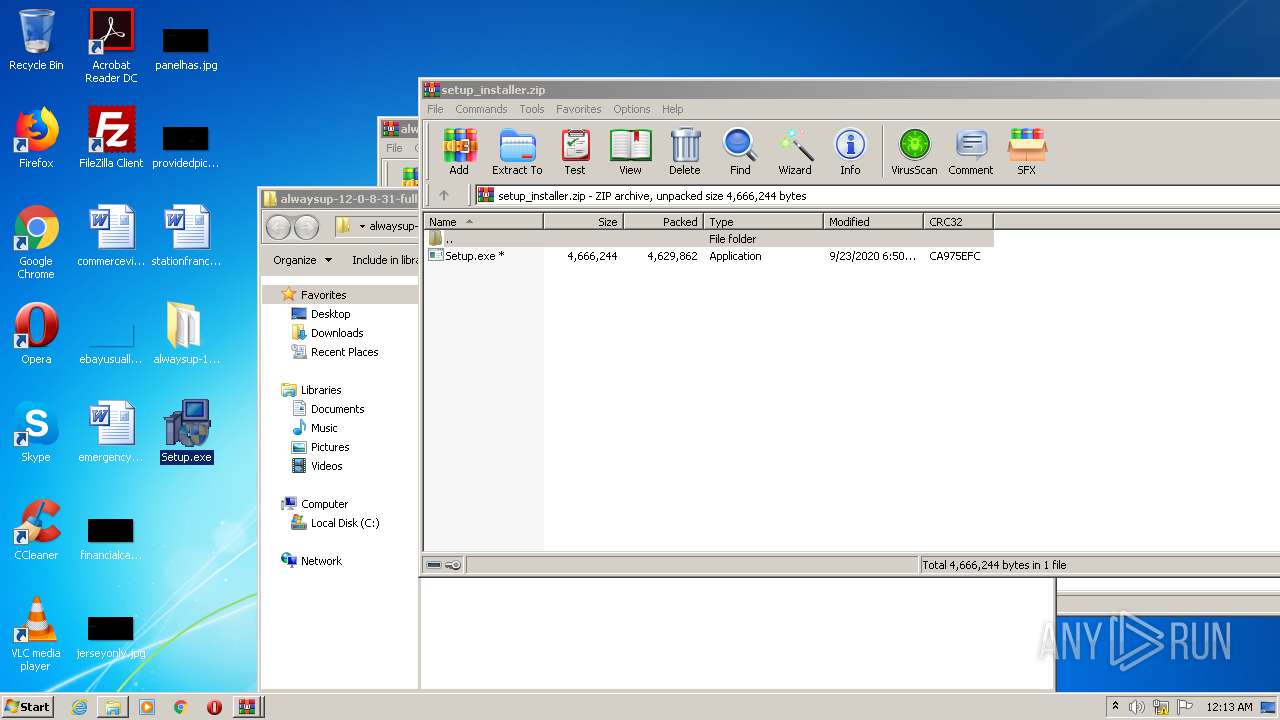Open the Windows Start menu

click(28, 707)
